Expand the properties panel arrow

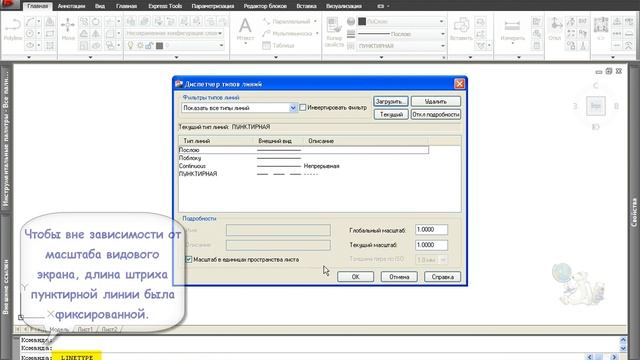tap(382, 57)
